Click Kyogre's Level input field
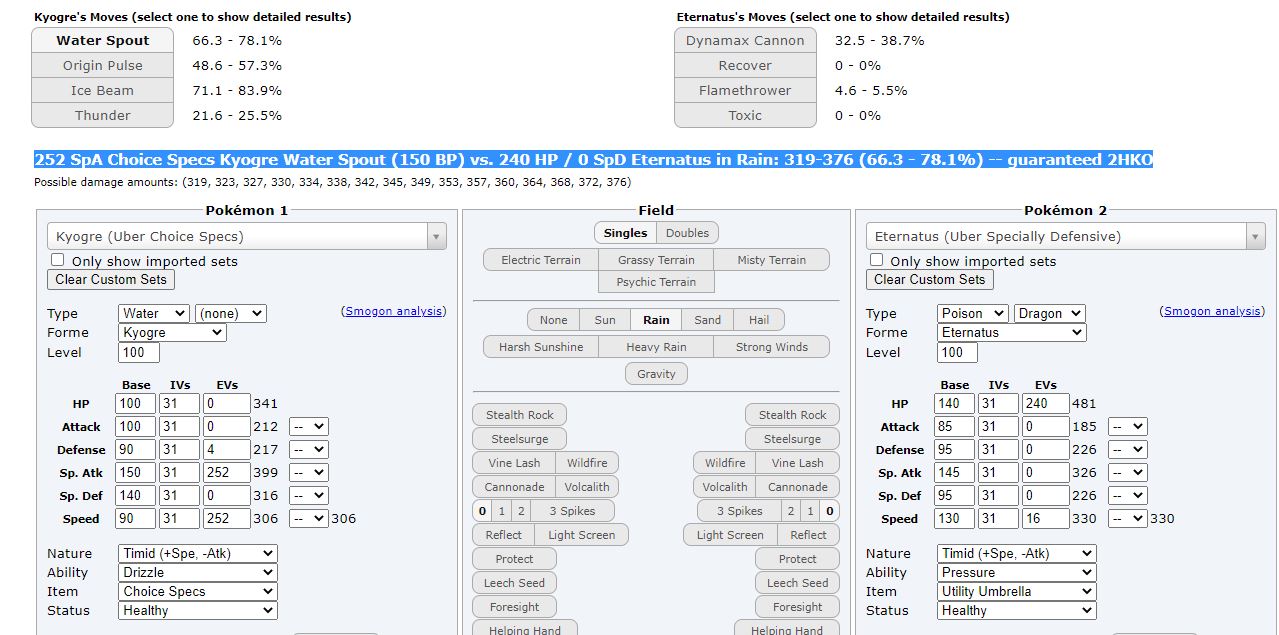This screenshot has height=635, width=1279. (x=138, y=352)
